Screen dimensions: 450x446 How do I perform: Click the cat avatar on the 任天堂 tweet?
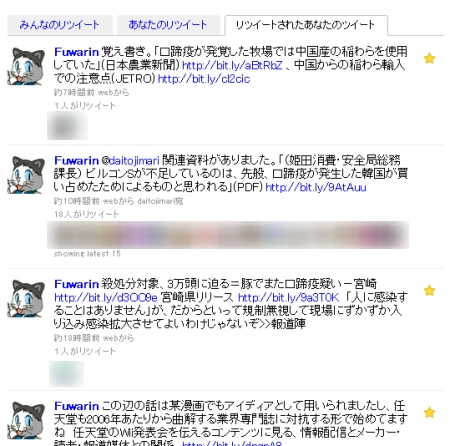26,420
